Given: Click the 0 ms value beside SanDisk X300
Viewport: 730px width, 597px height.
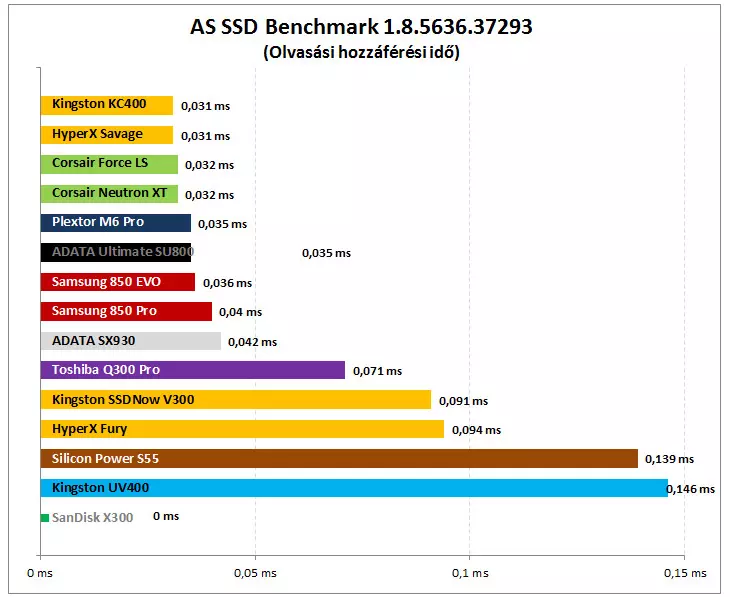Looking at the screenshot, I should [x=166, y=516].
